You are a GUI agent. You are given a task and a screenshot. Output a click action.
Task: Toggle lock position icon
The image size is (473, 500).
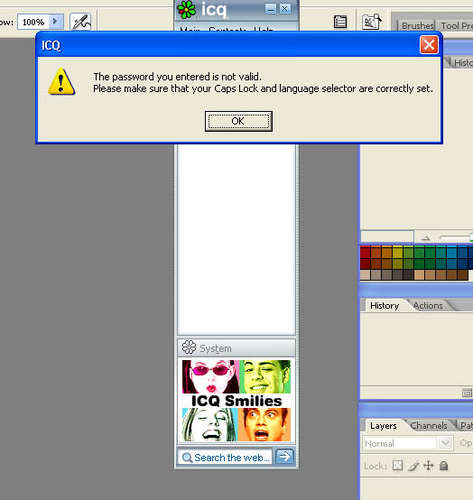click(428, 465)
